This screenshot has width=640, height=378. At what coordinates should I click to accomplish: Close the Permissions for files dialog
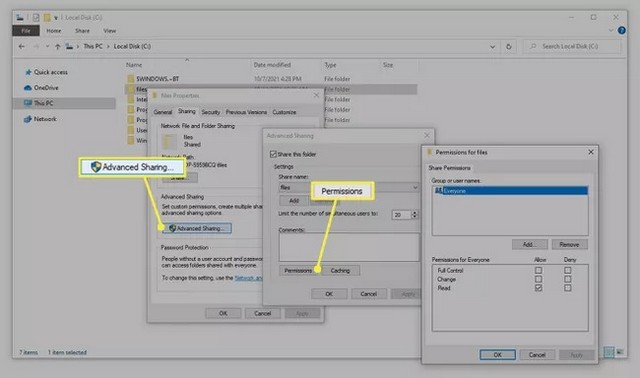(591, 152)
